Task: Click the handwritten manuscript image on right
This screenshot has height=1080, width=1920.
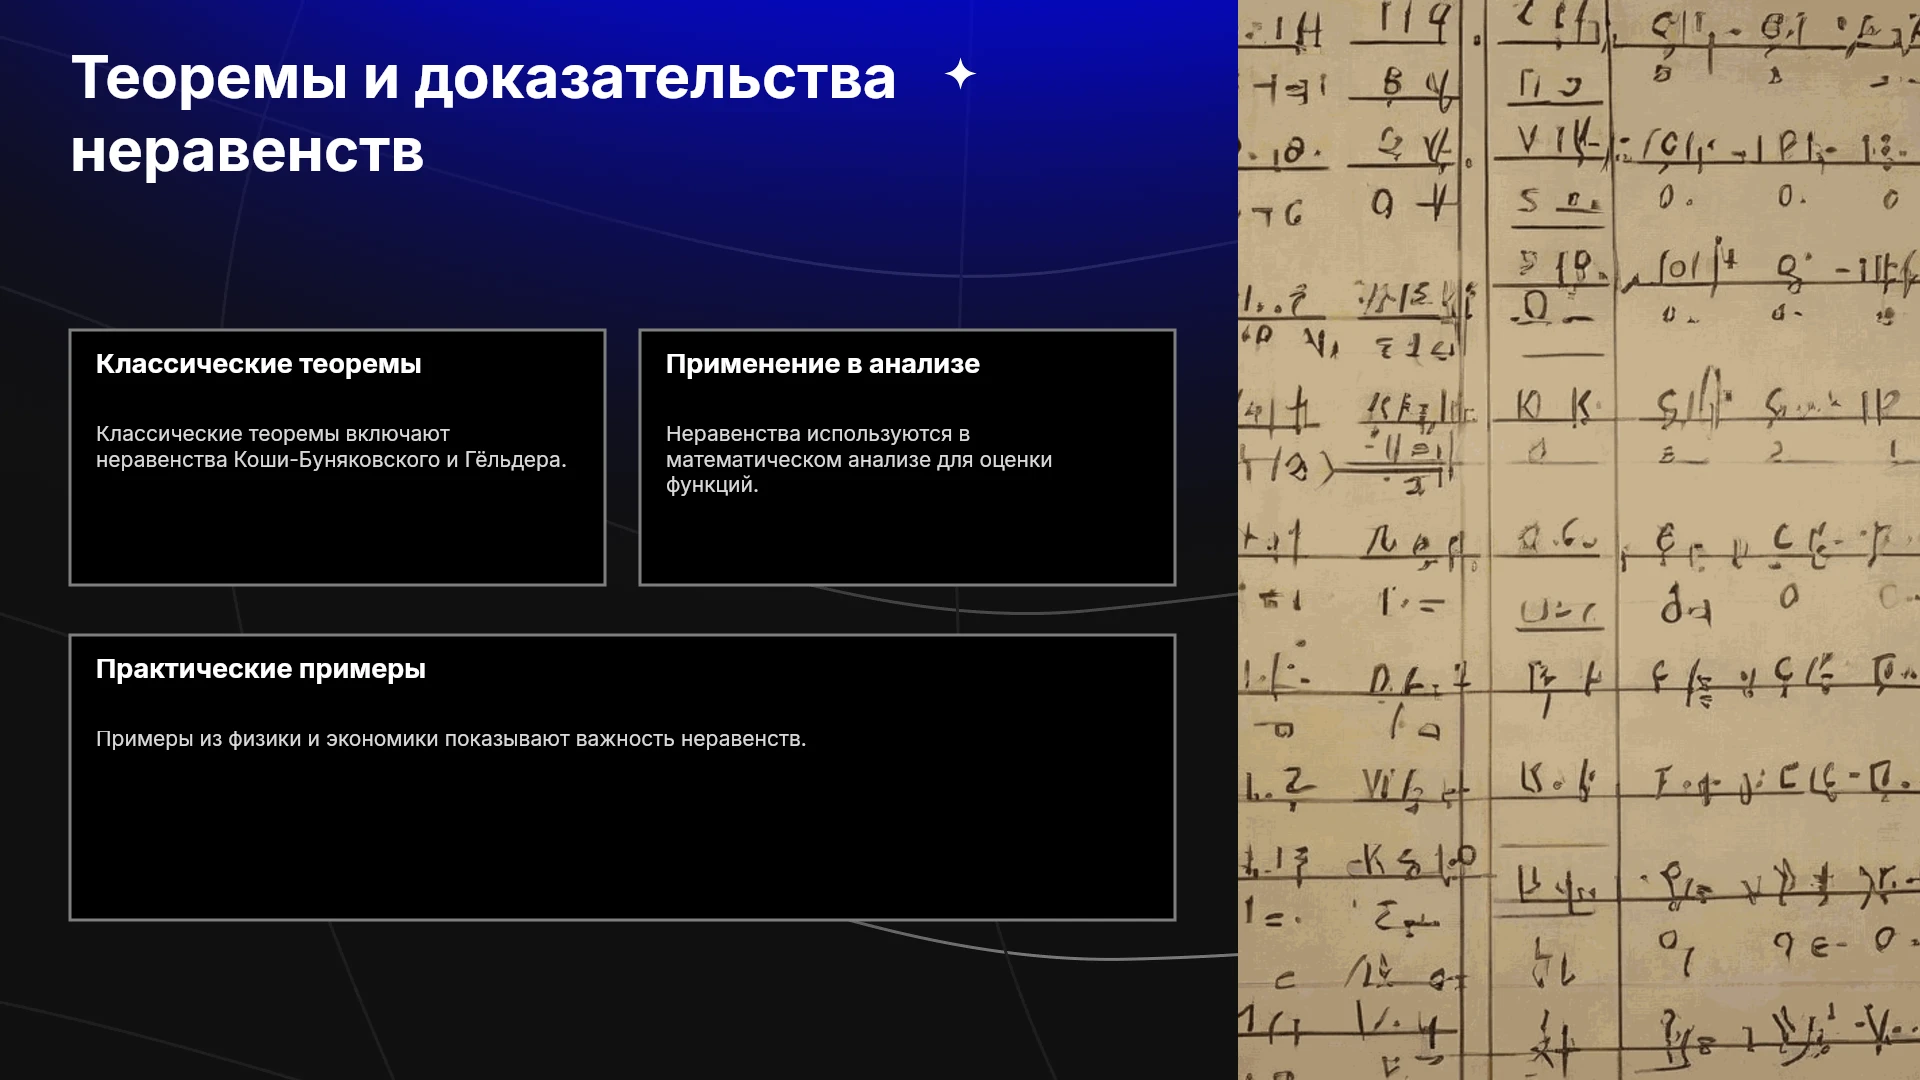Action: [1579, 540]
